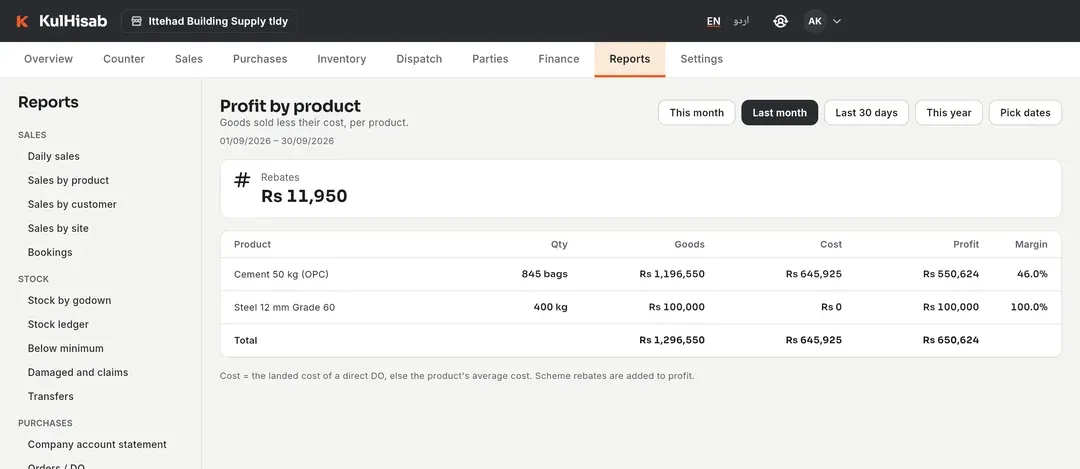Open the Sales by site report
Image resolution: width=1080 pixels, height=469 pixels.
(x=58, y=229)
